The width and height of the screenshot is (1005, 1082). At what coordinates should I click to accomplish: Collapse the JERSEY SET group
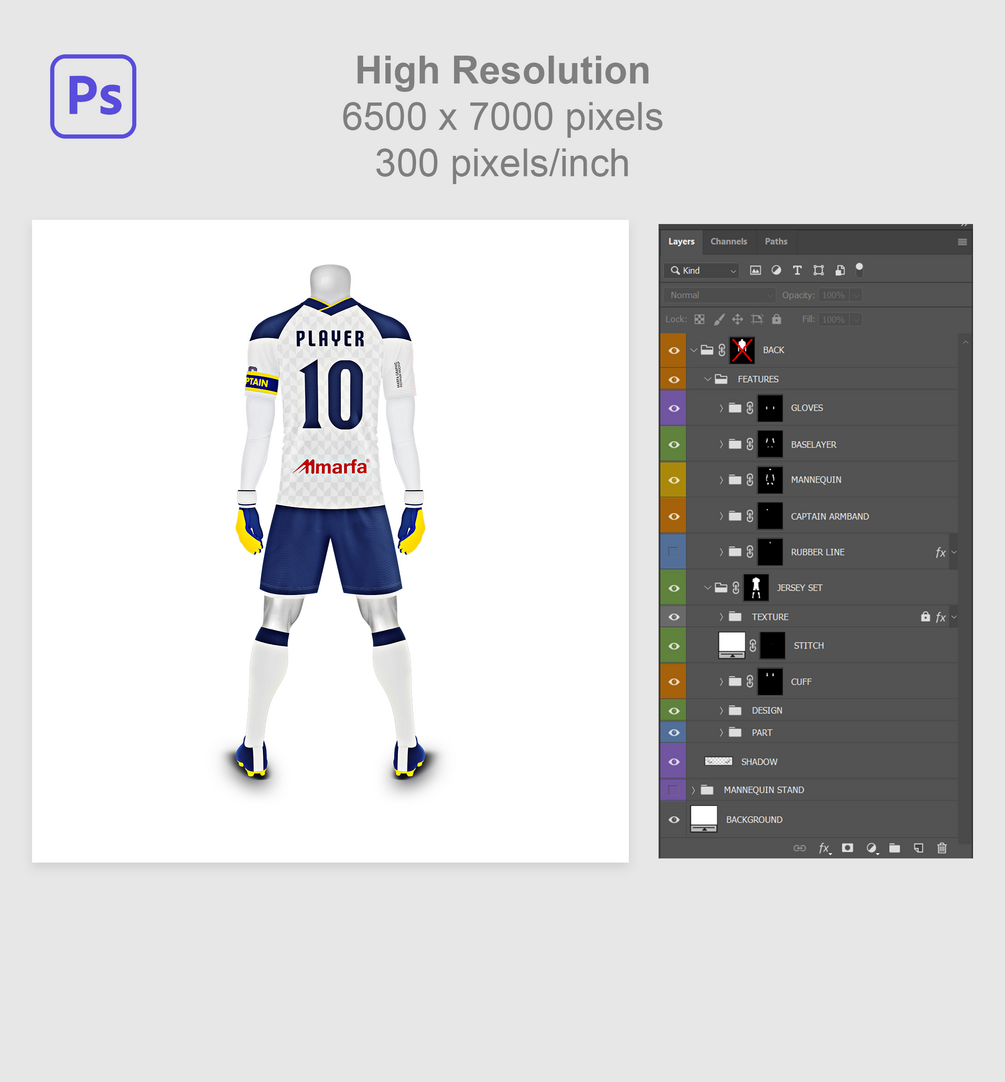[708, 587]
